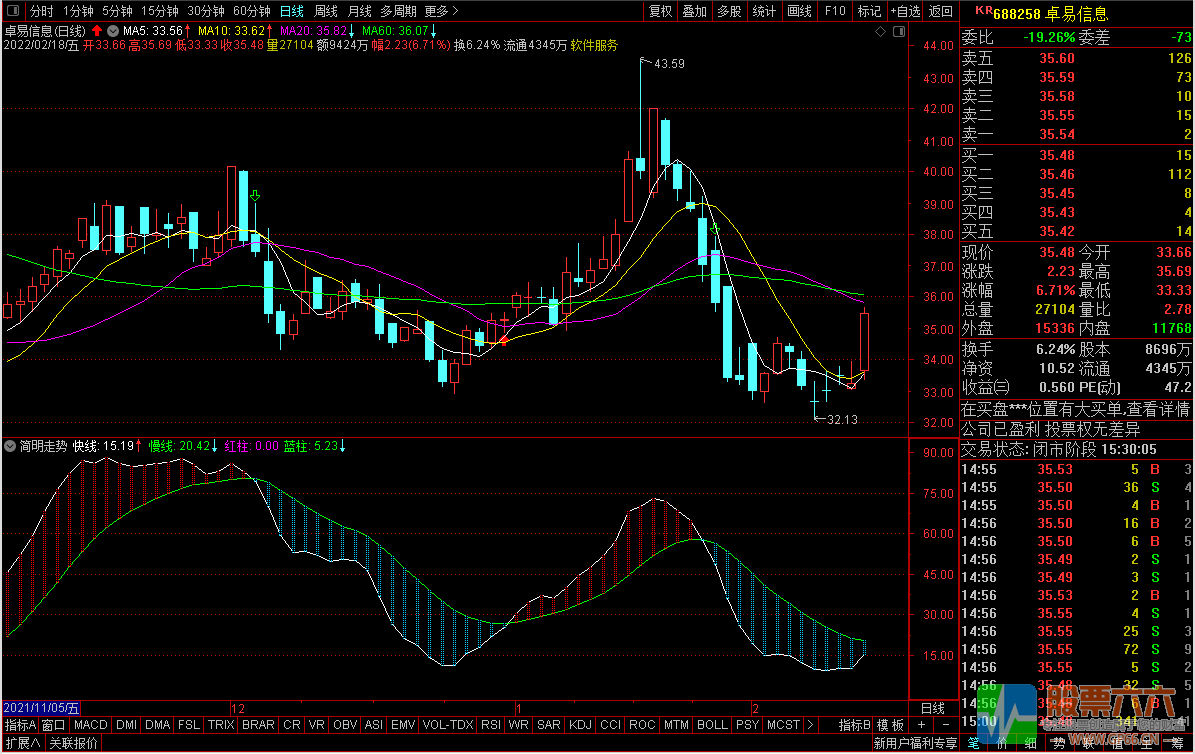Open 关联报价 related quotes
The height and width of the screenshot is (754, 1195).
point(74,743)
